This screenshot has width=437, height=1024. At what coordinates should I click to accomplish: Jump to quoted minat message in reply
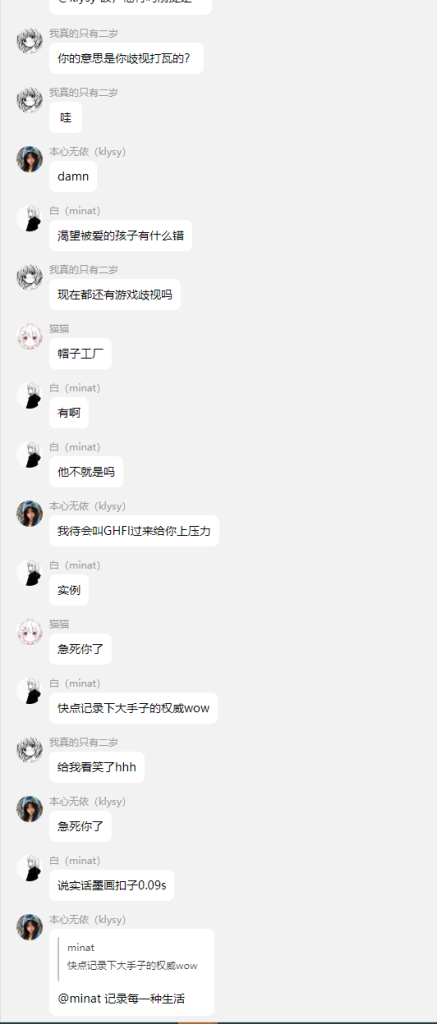point(133,957)
